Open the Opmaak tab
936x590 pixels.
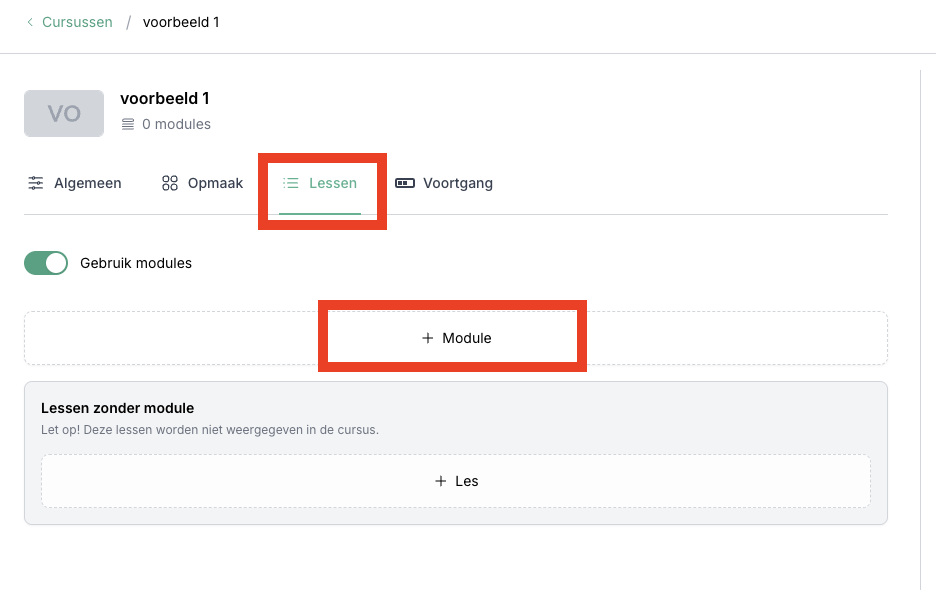215,183
